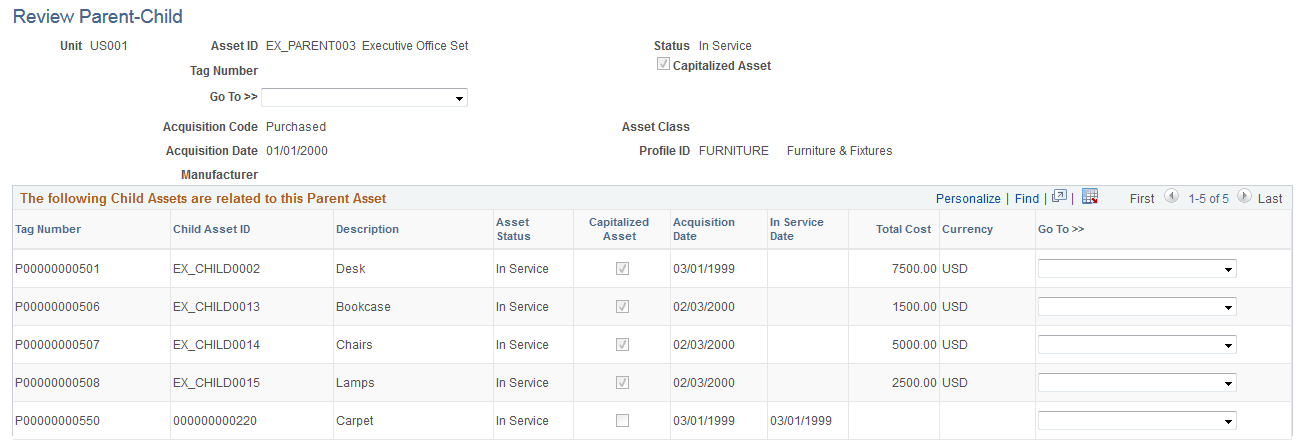This screenshot has width=1298, height=446.
Task: Click the Acquisition Date column header
Action: (x=704, y=229)
